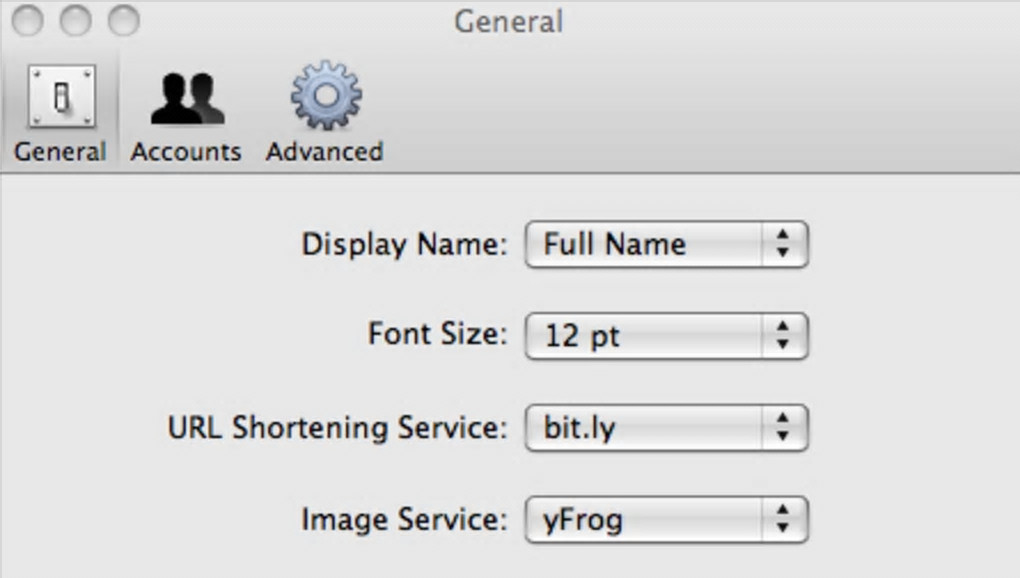
Task: Open the Advanced gear icon
Action: pos(325,97)
